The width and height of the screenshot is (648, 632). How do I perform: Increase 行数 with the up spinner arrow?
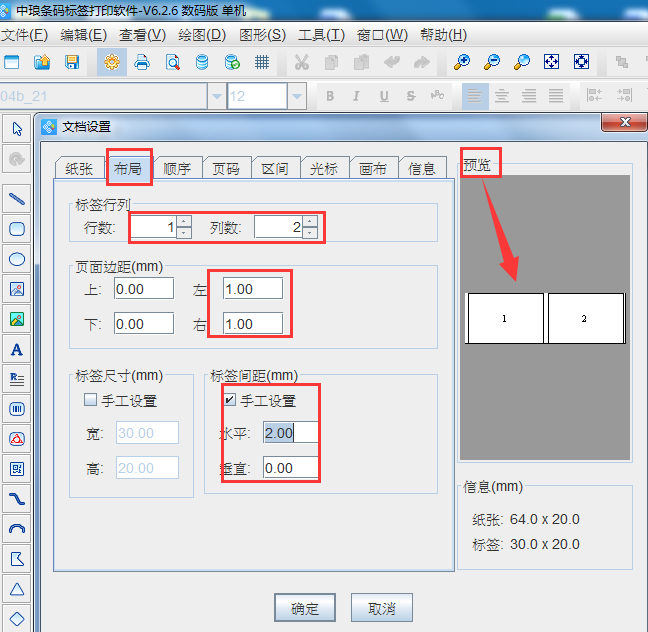[x=184, y=222]
